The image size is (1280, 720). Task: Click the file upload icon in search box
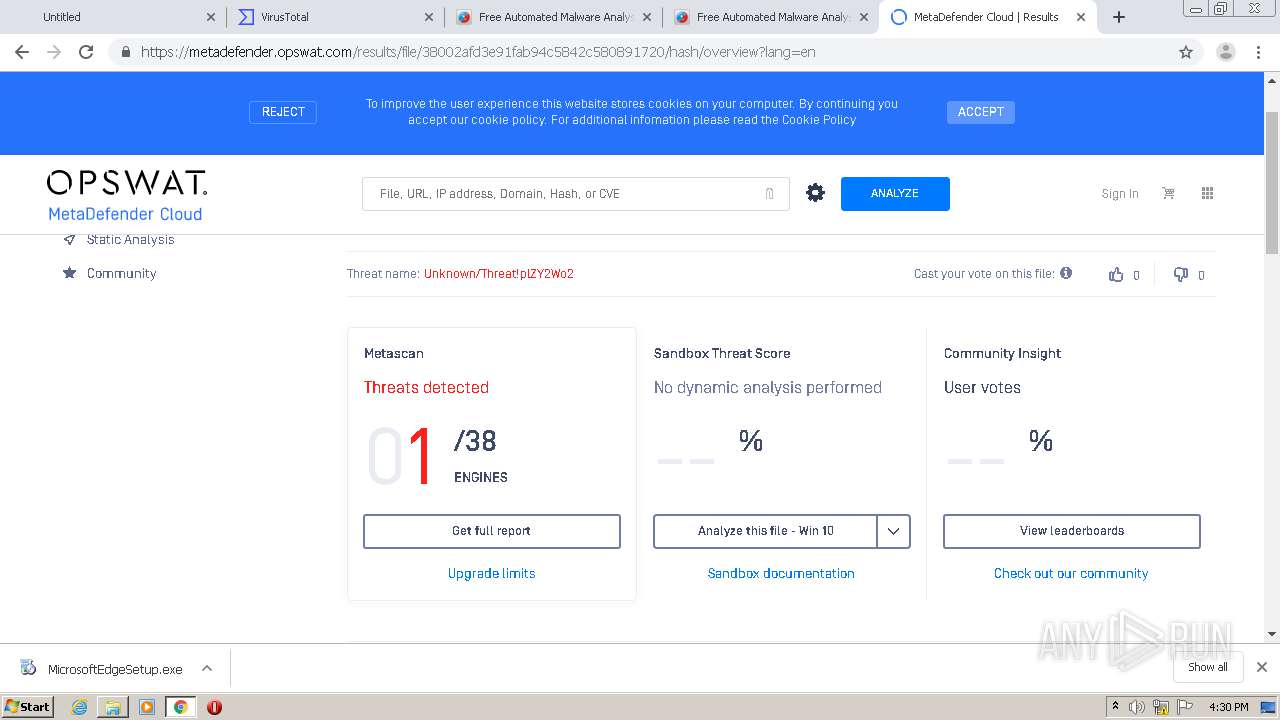point(769,194)
